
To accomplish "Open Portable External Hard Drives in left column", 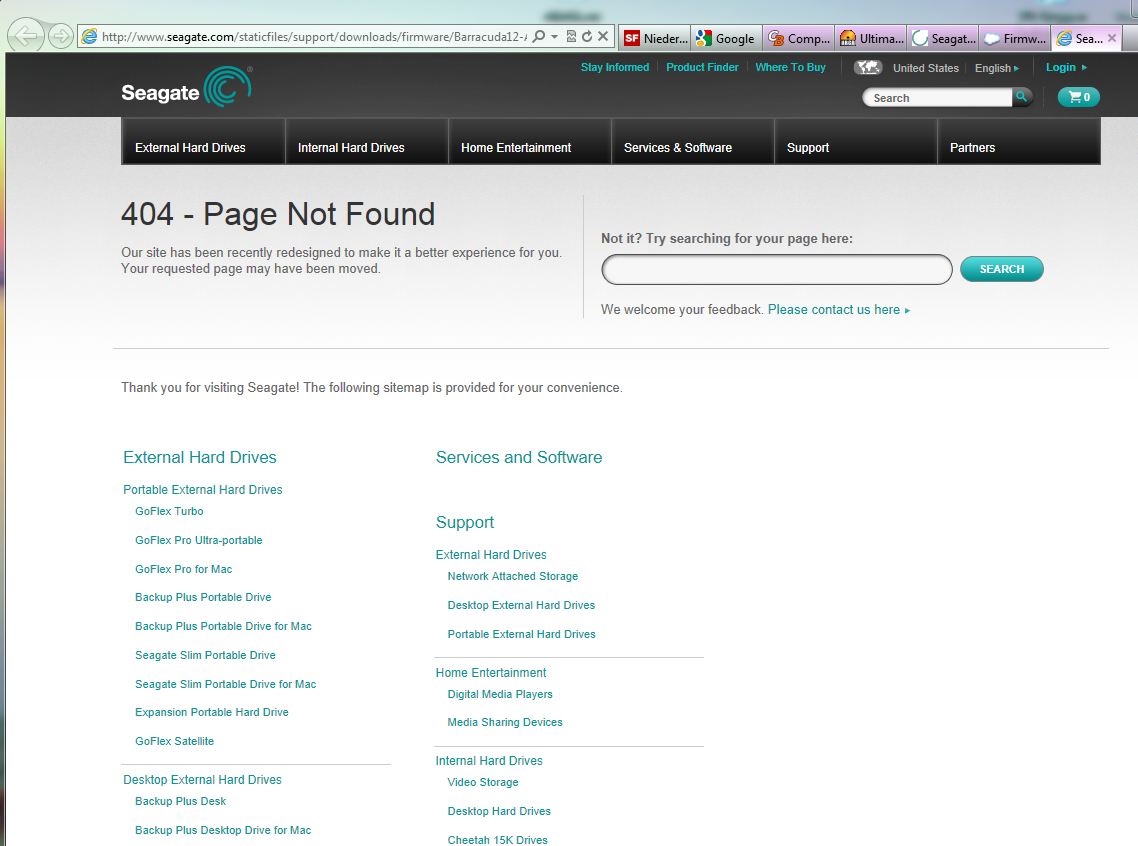I will pyautogui.click(x=202, y=490).
